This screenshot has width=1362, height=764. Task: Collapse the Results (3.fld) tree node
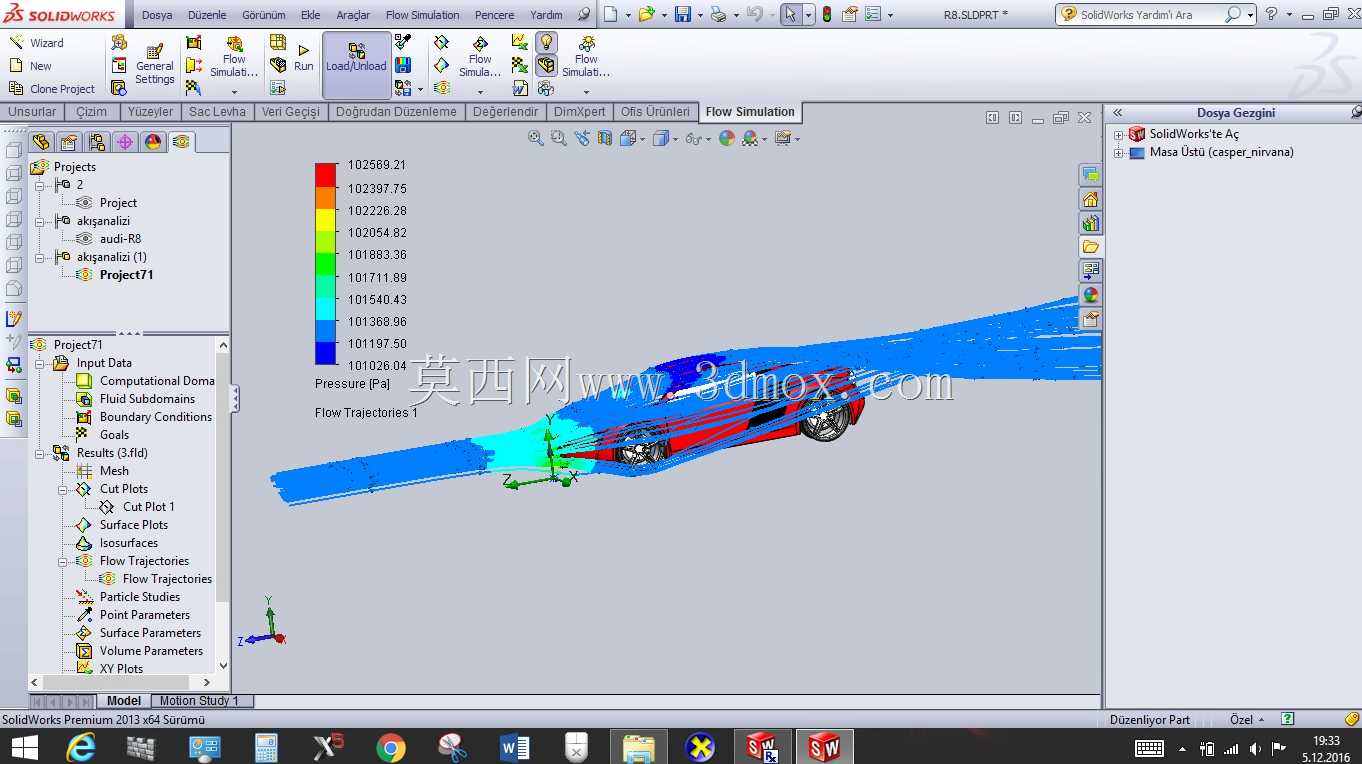click(41, 453)
